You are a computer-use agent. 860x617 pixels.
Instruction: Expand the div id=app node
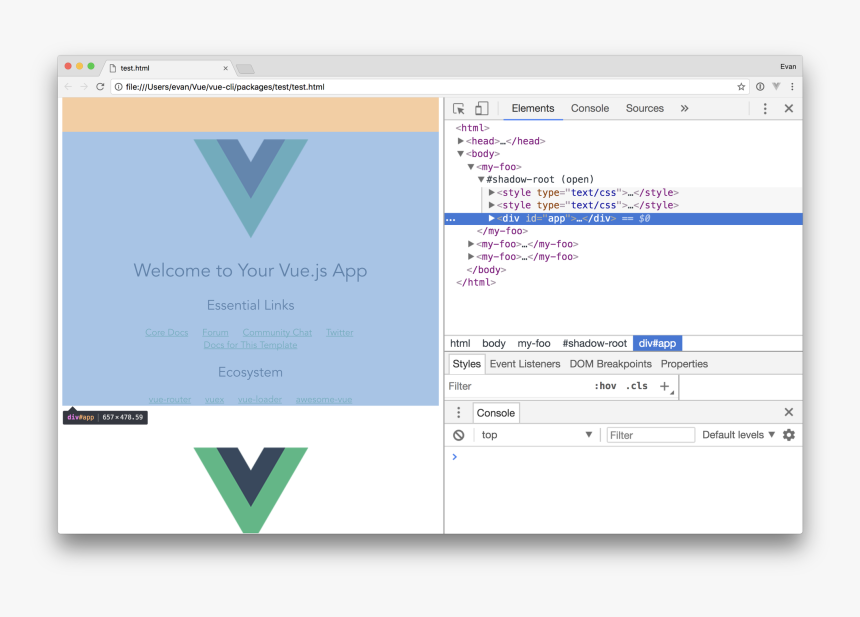point(491,218)
